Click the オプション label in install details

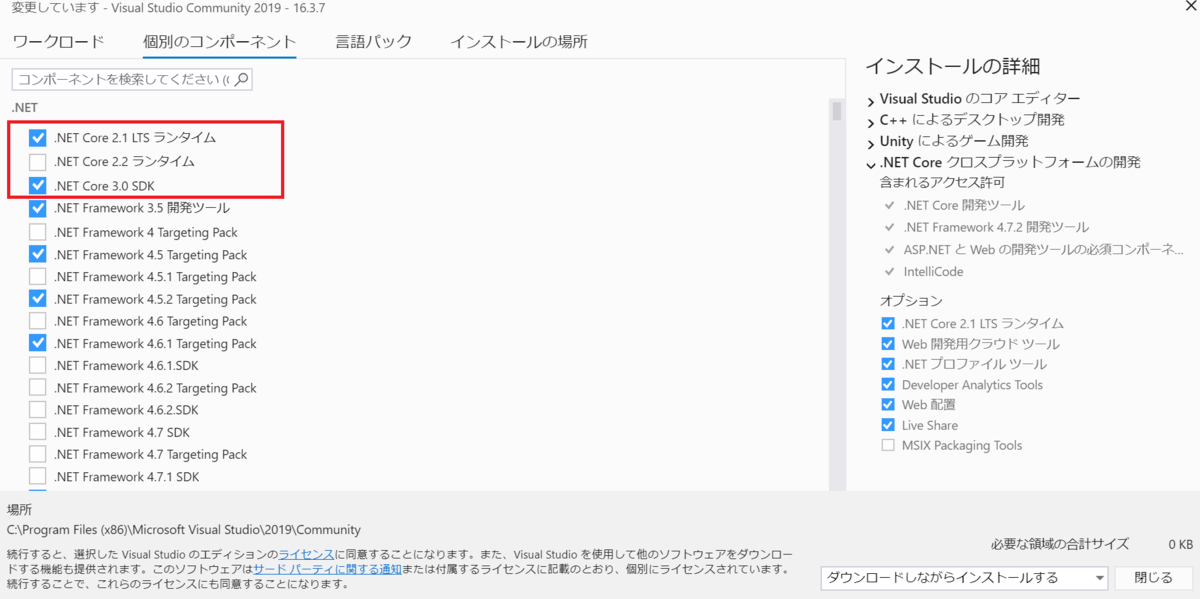tap(911, 300)
